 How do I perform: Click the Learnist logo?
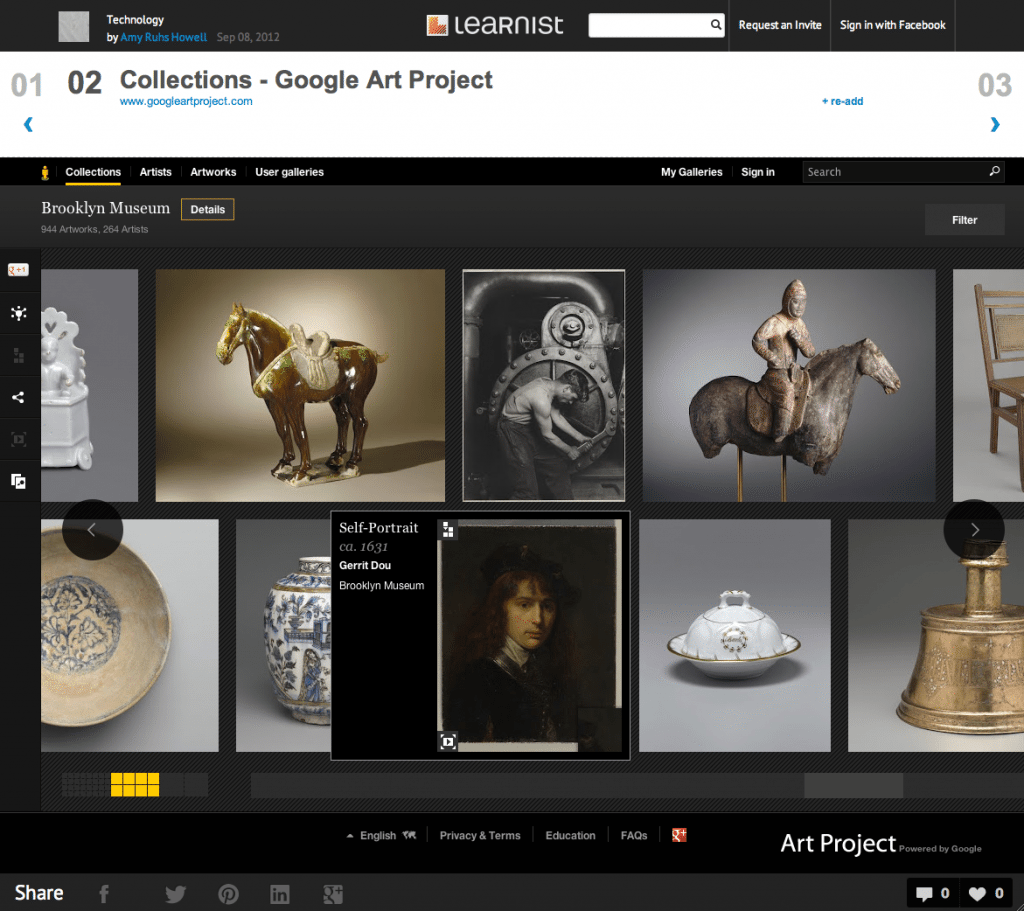494,25
